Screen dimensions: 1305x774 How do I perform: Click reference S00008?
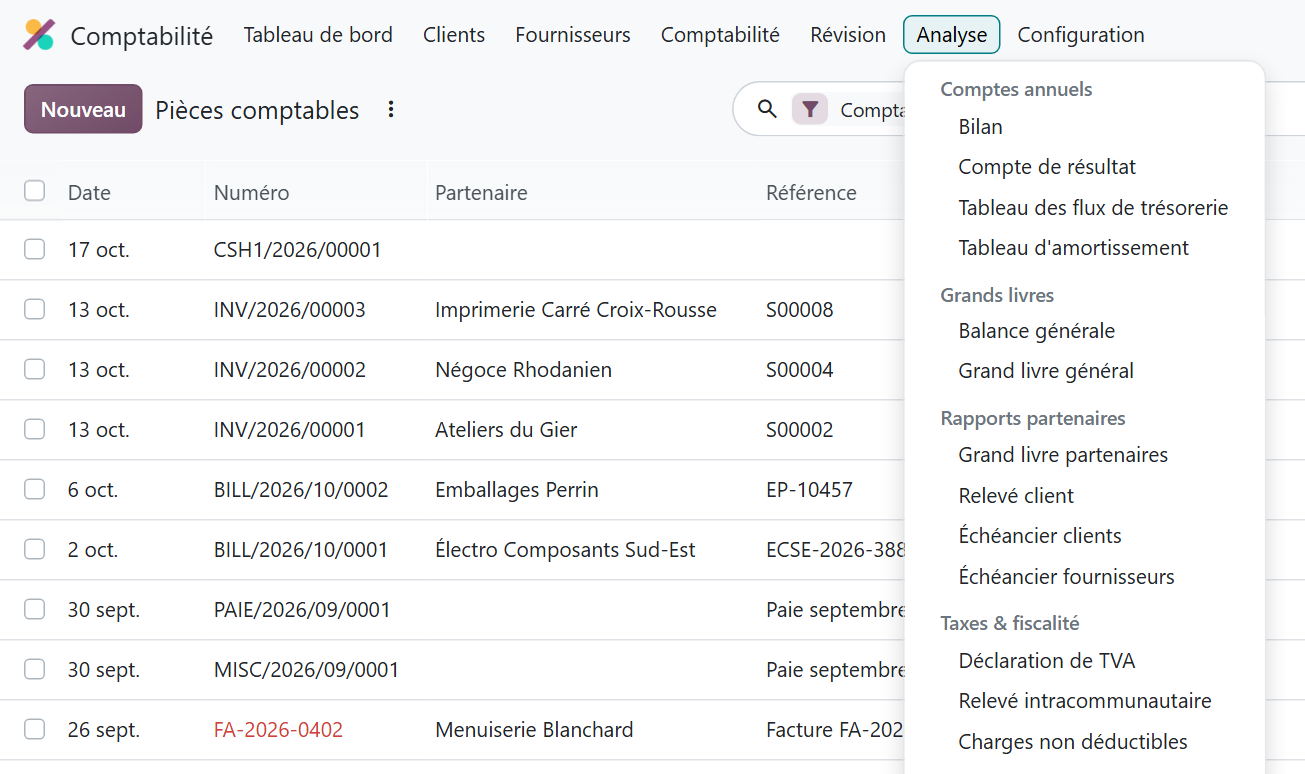tap(800, 310)
